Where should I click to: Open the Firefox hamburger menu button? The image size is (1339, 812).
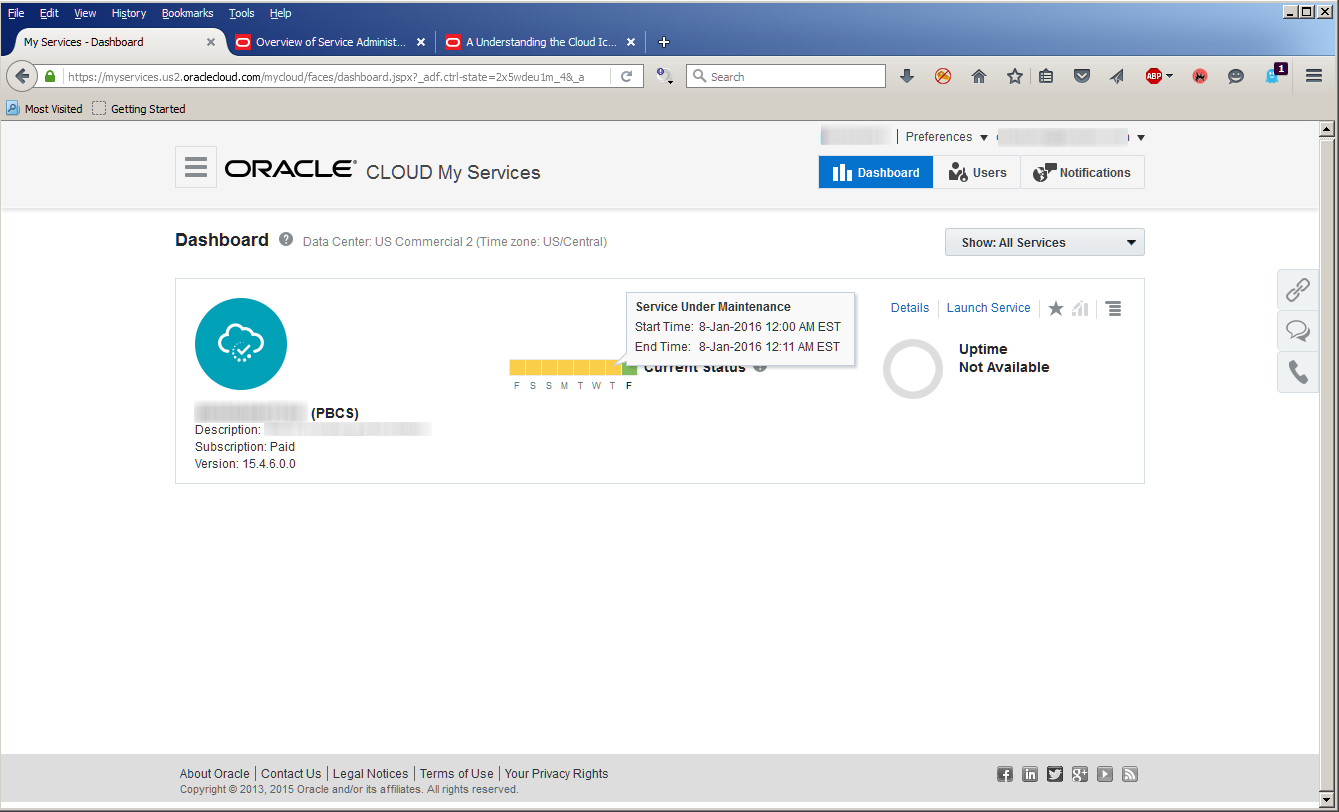pyautogui.click(x=1314, y=76)
